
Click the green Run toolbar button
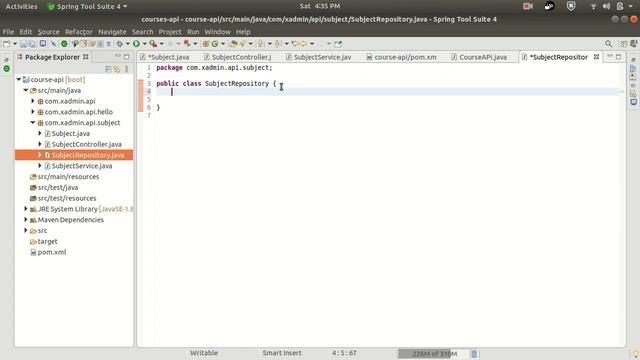coord(136,44)
